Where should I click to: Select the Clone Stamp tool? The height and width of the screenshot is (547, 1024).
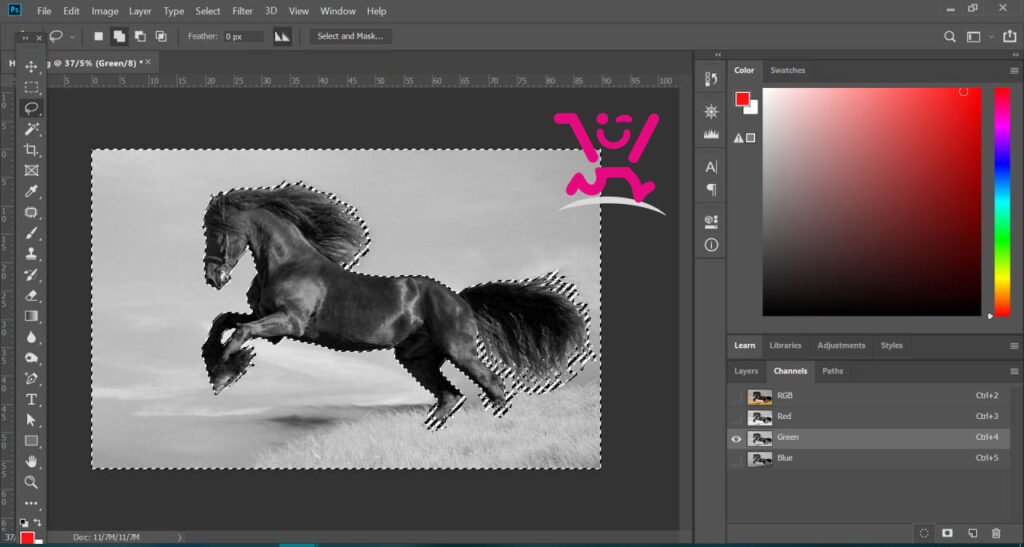click(x=31, y=254)
